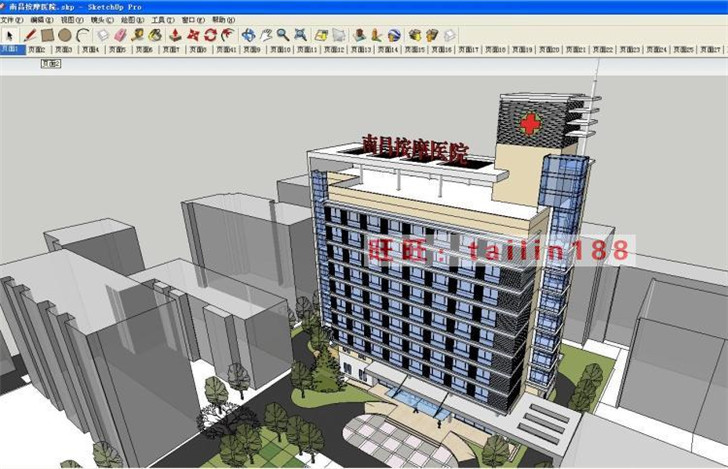The image size is (728, 469).
Task: Go to the 页面23 scene tab
Action: tap(630, 49)
